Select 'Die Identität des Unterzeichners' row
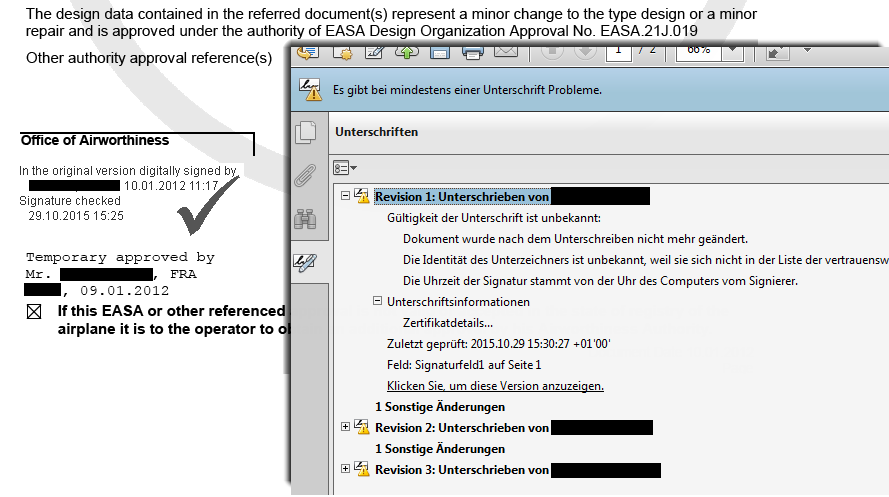This screenshot has width=889, height=497. click(645, 260)
